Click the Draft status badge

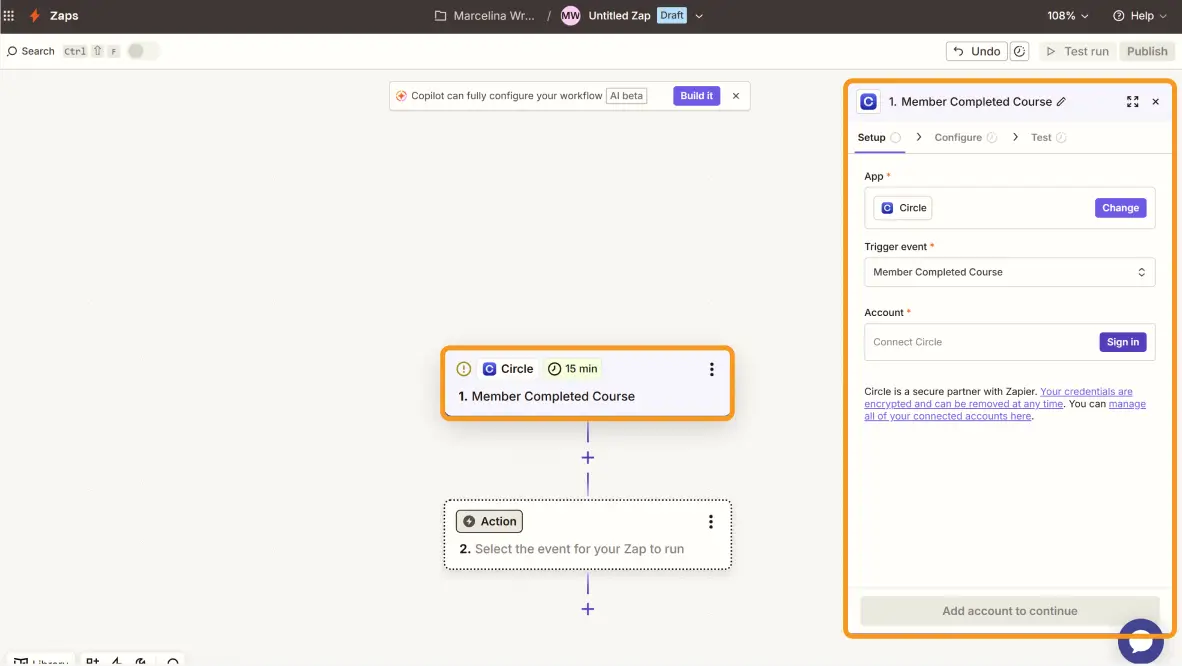[x=672, y=15]
